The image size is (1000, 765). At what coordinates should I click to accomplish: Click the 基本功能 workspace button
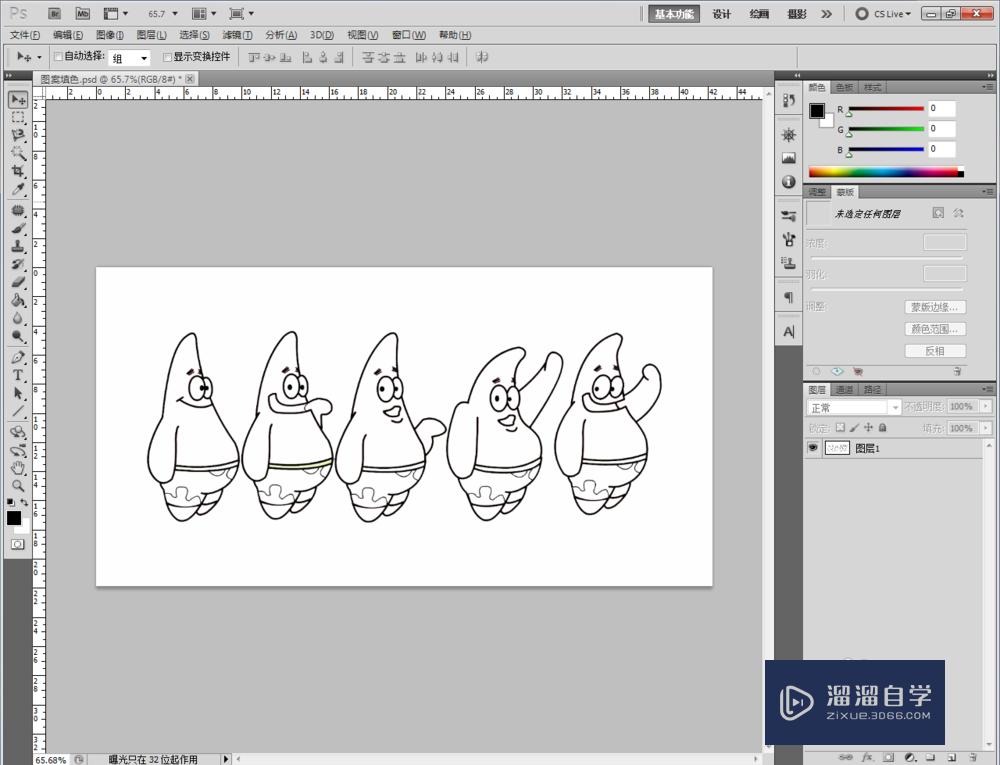click(x=676, y=14)
